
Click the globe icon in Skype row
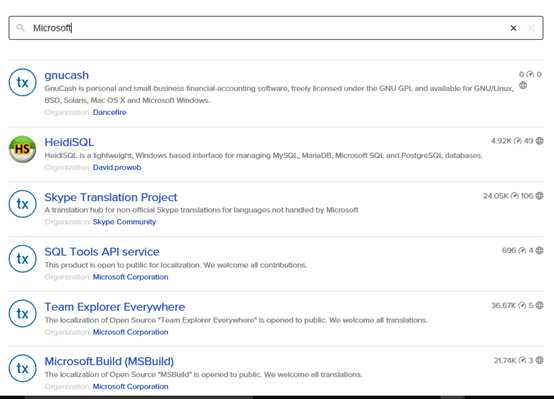click(x=539, y=195)
